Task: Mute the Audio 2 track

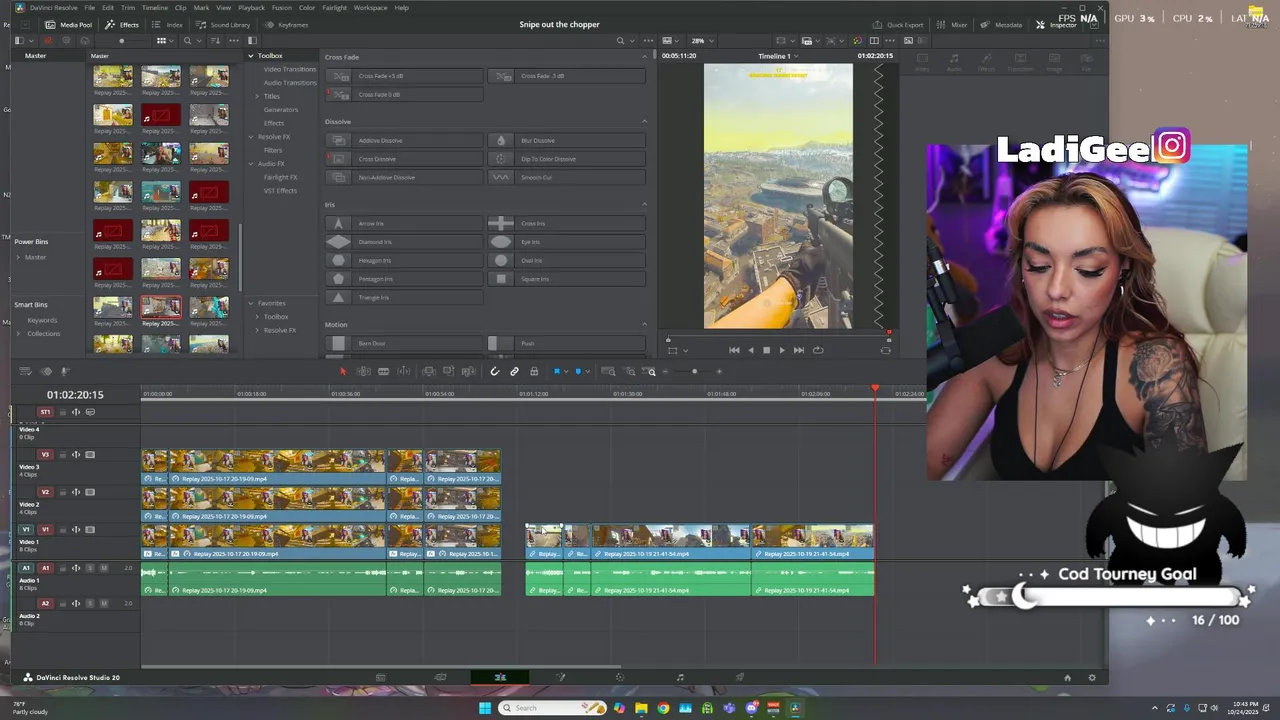Action: coord(104,603)
